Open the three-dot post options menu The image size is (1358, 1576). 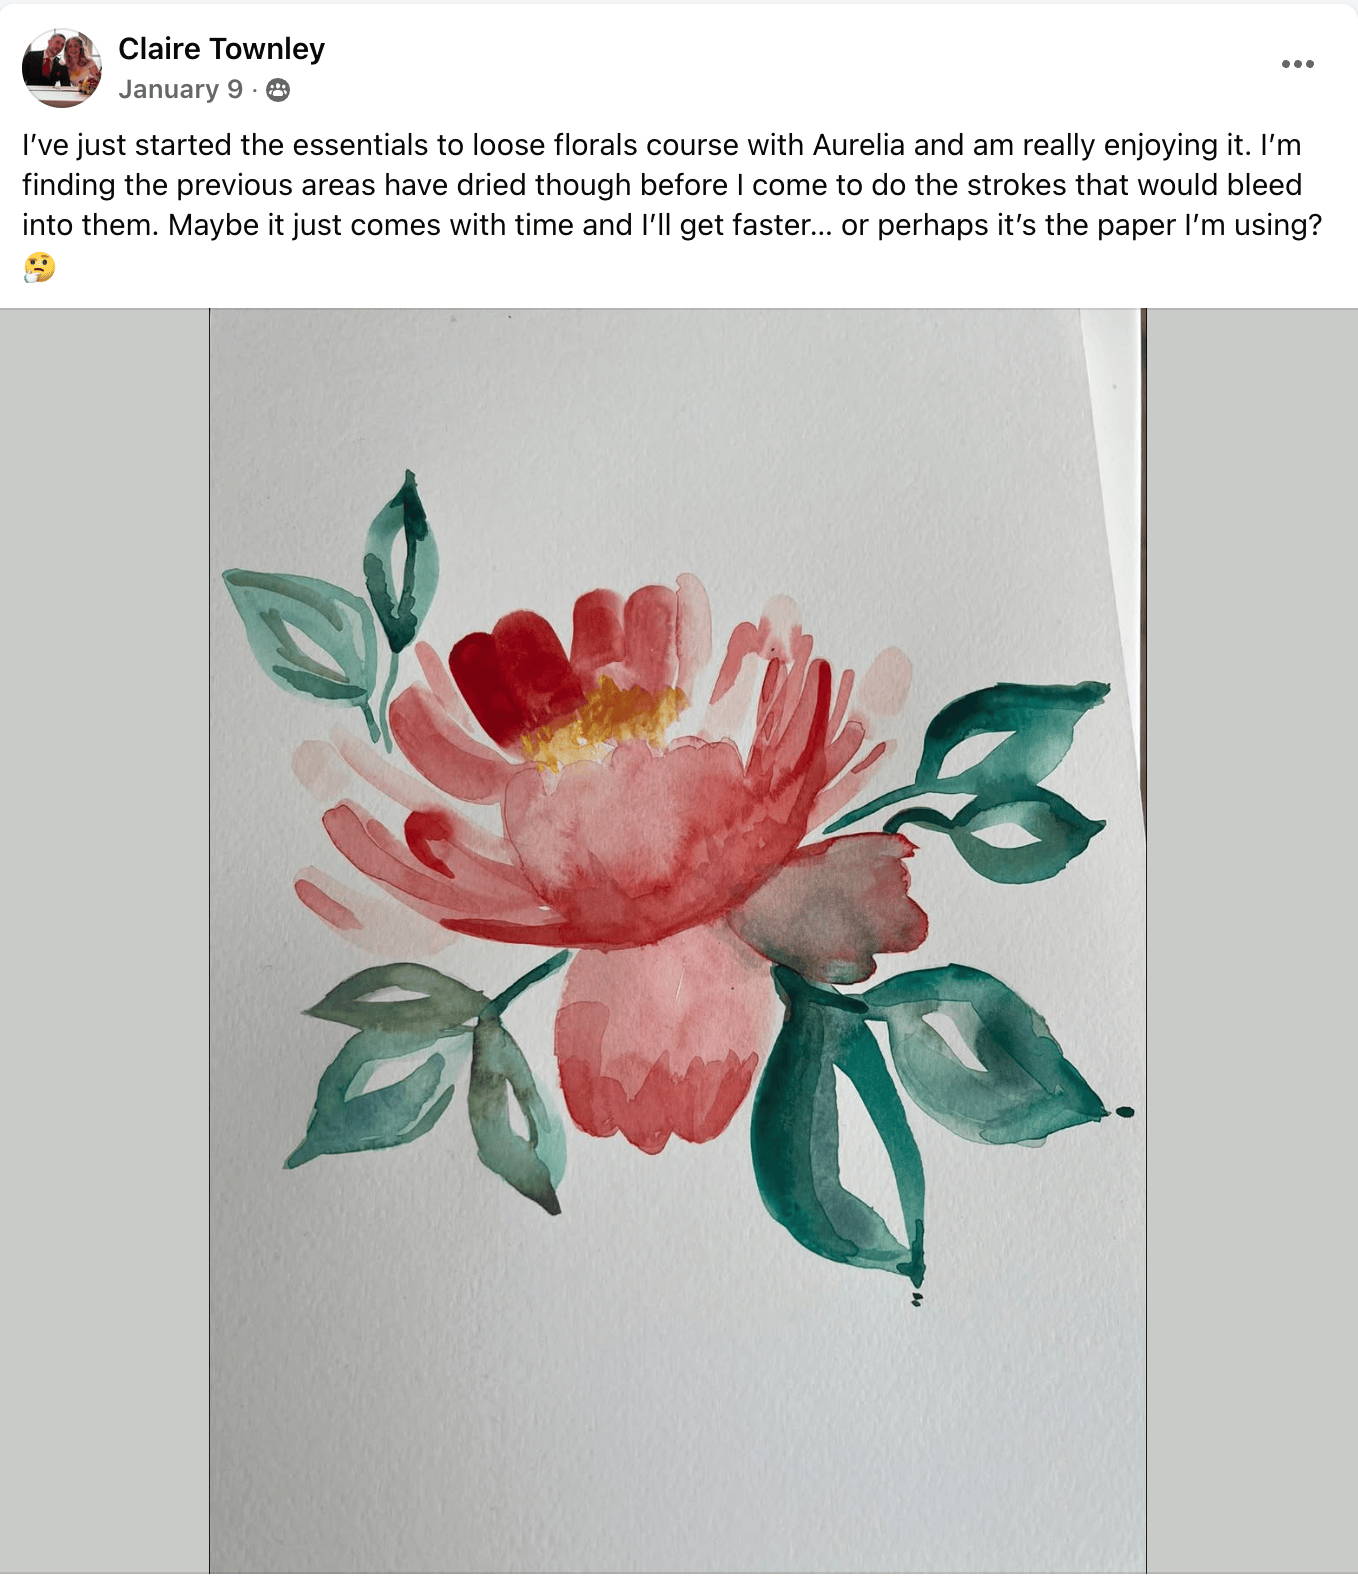coord(1297,64)
